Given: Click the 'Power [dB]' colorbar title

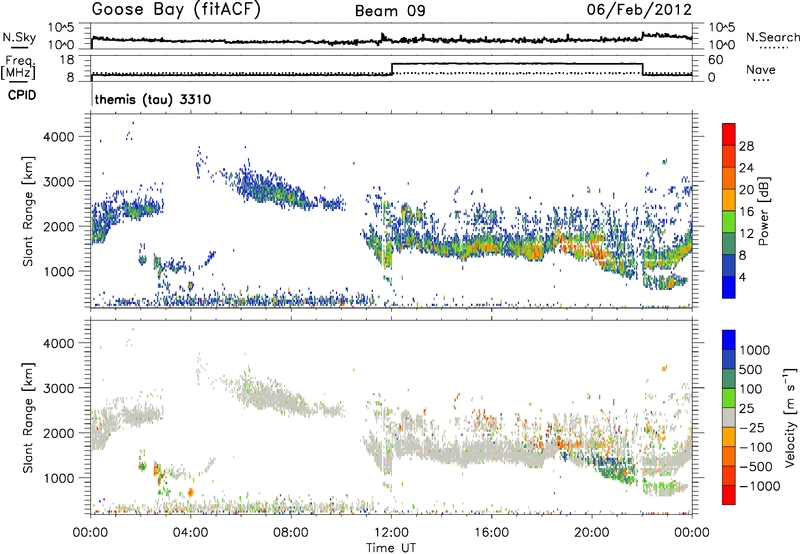Looking at the screenshot, I should coord(764,211).
